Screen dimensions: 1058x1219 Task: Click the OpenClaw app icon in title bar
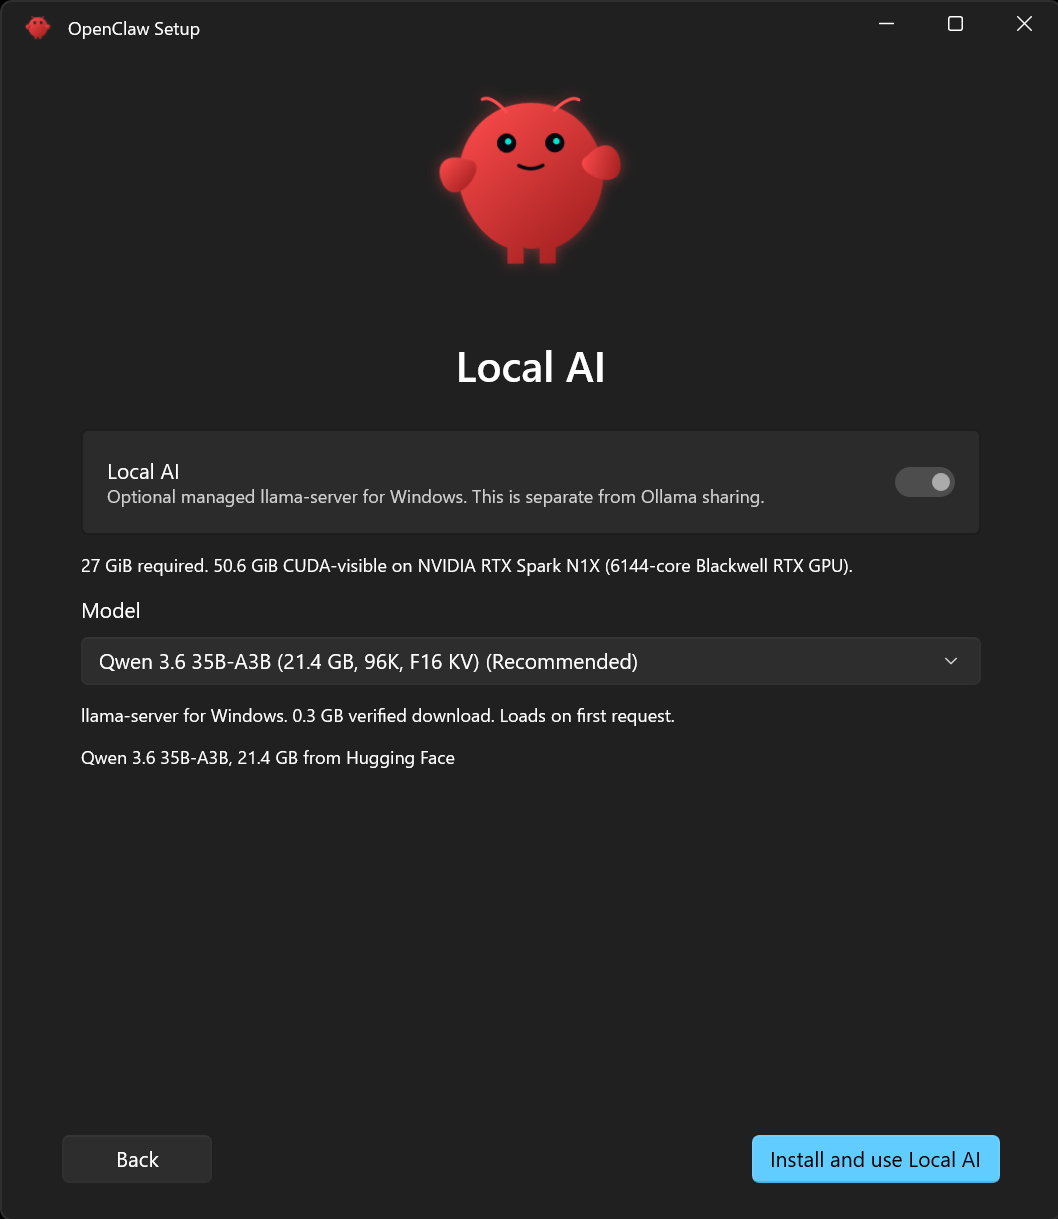[38, 28]
